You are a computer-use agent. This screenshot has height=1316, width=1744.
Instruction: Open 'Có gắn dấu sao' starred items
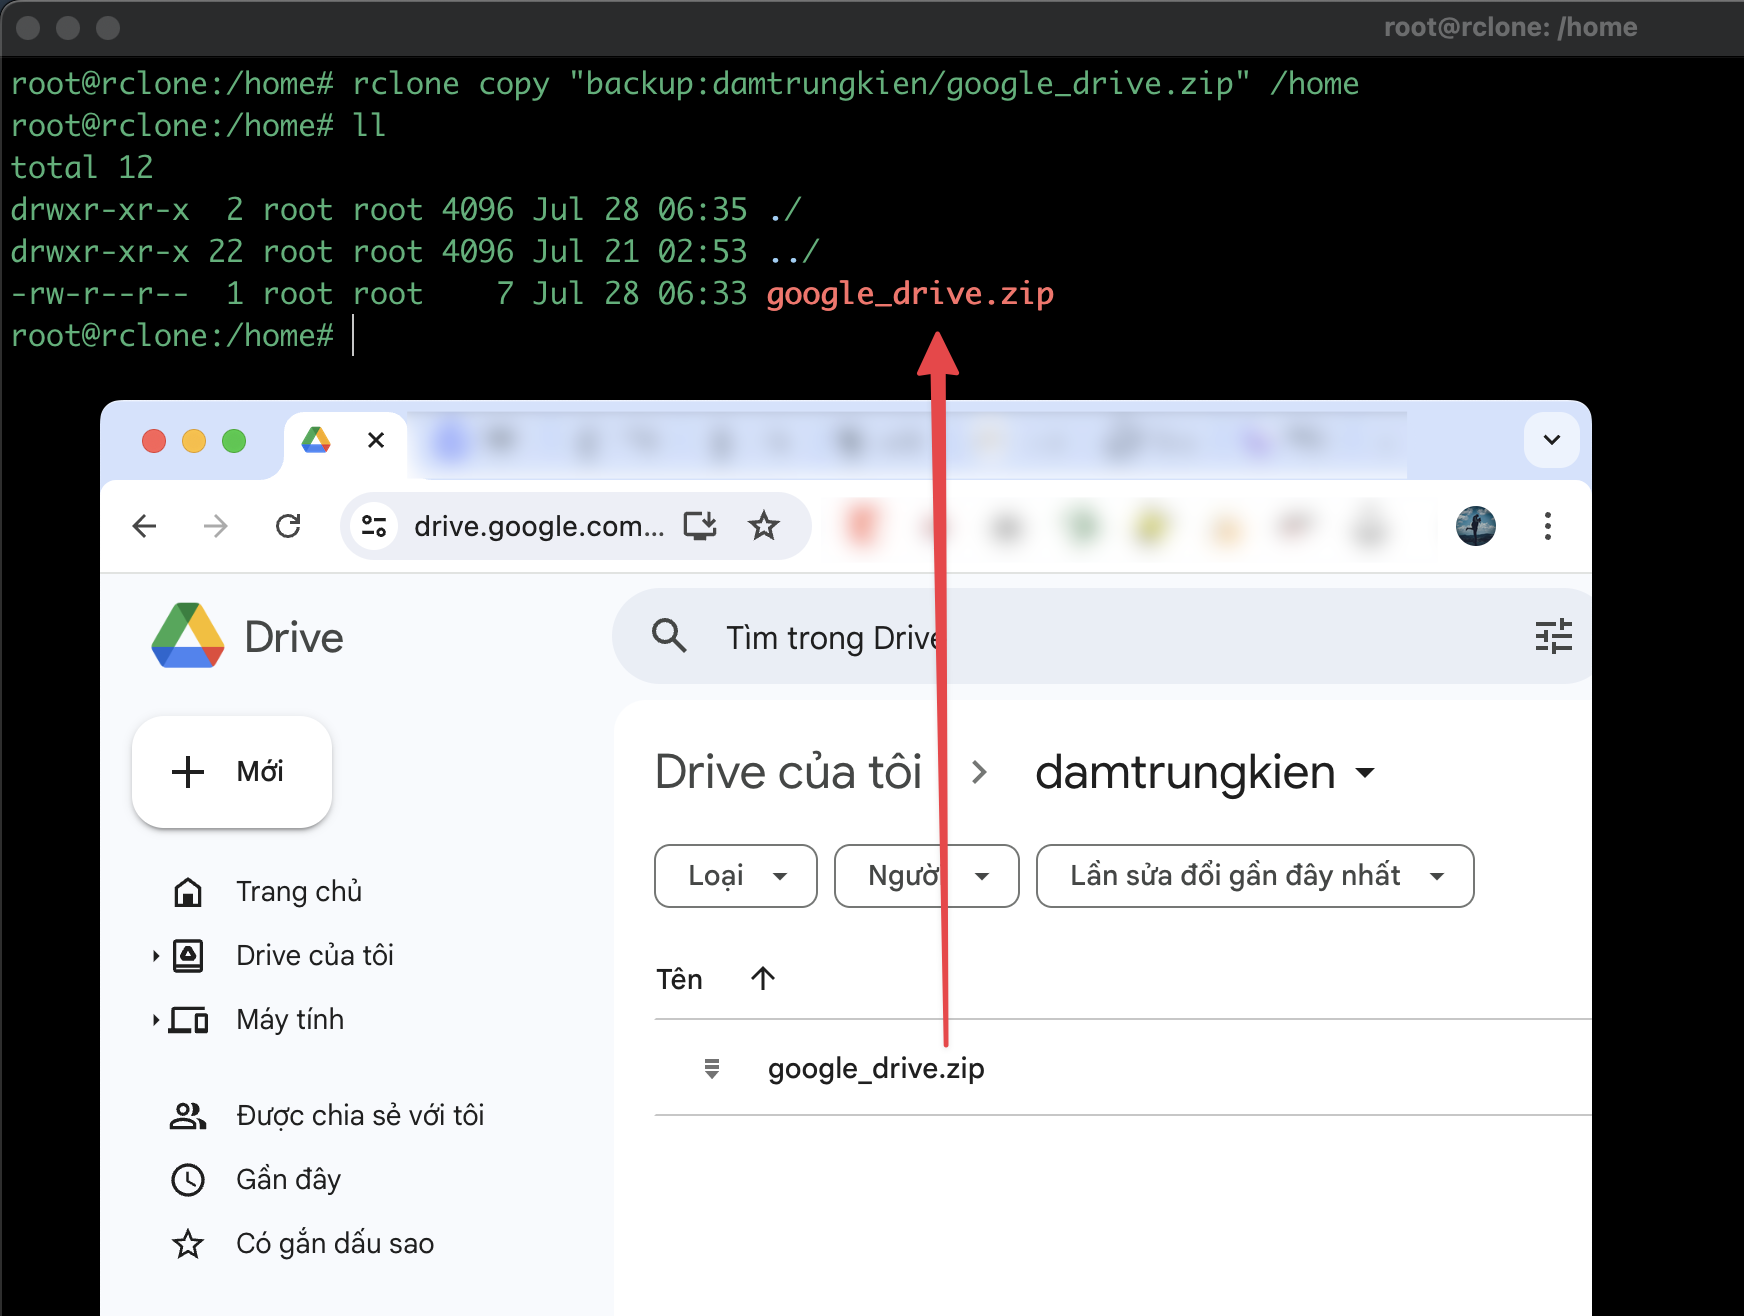coord(335,1244)
